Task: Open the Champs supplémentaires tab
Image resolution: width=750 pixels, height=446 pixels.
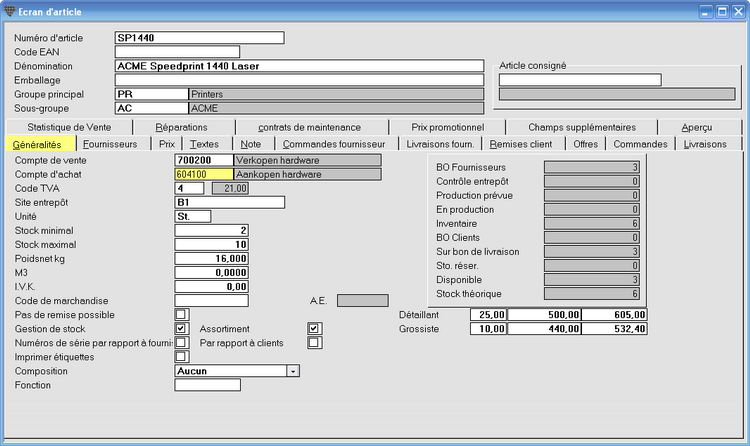Action: (x=582, y=127)
